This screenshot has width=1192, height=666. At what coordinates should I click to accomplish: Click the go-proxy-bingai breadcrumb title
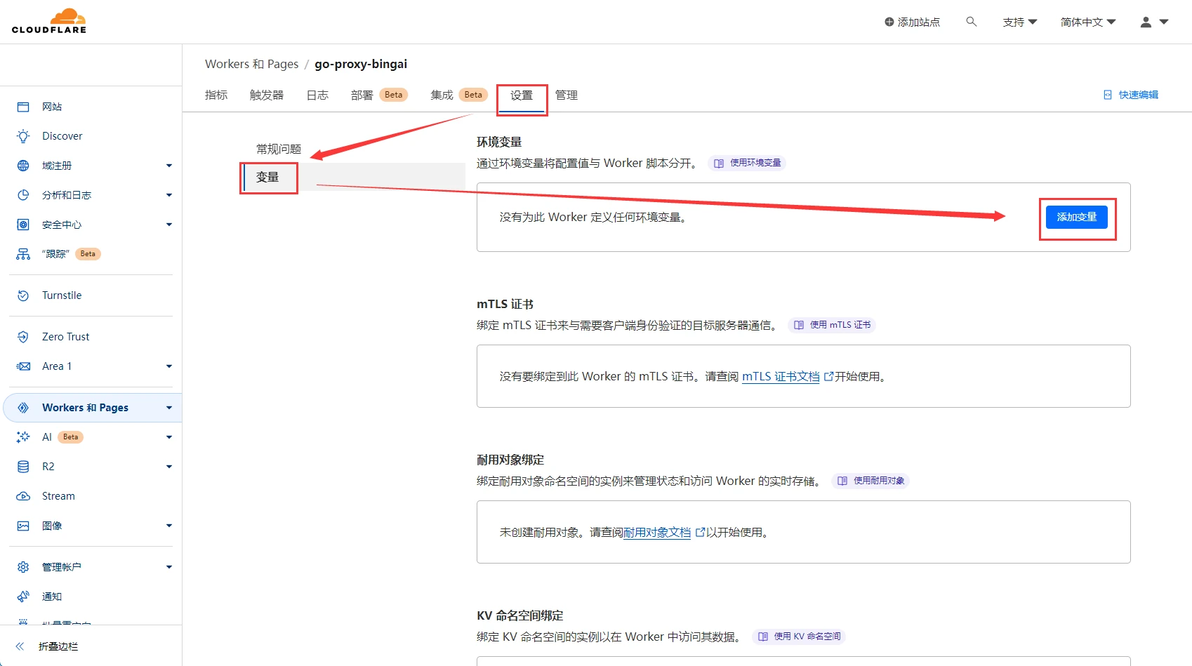point(361,64)
